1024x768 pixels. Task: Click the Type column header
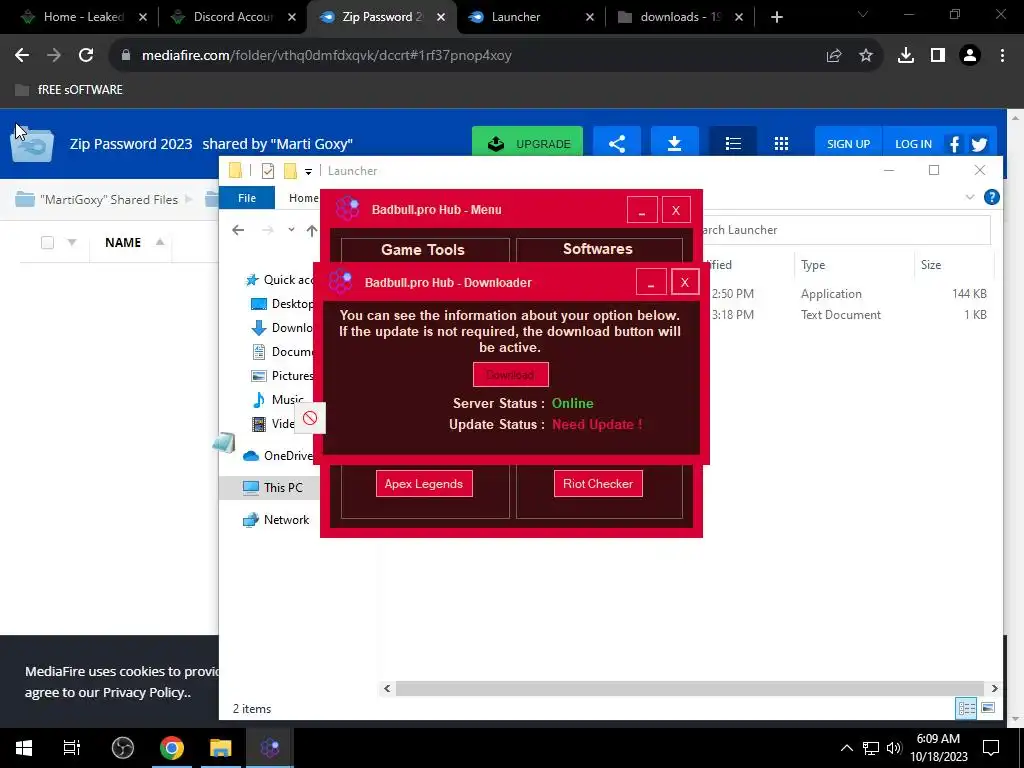pos(813,265)
